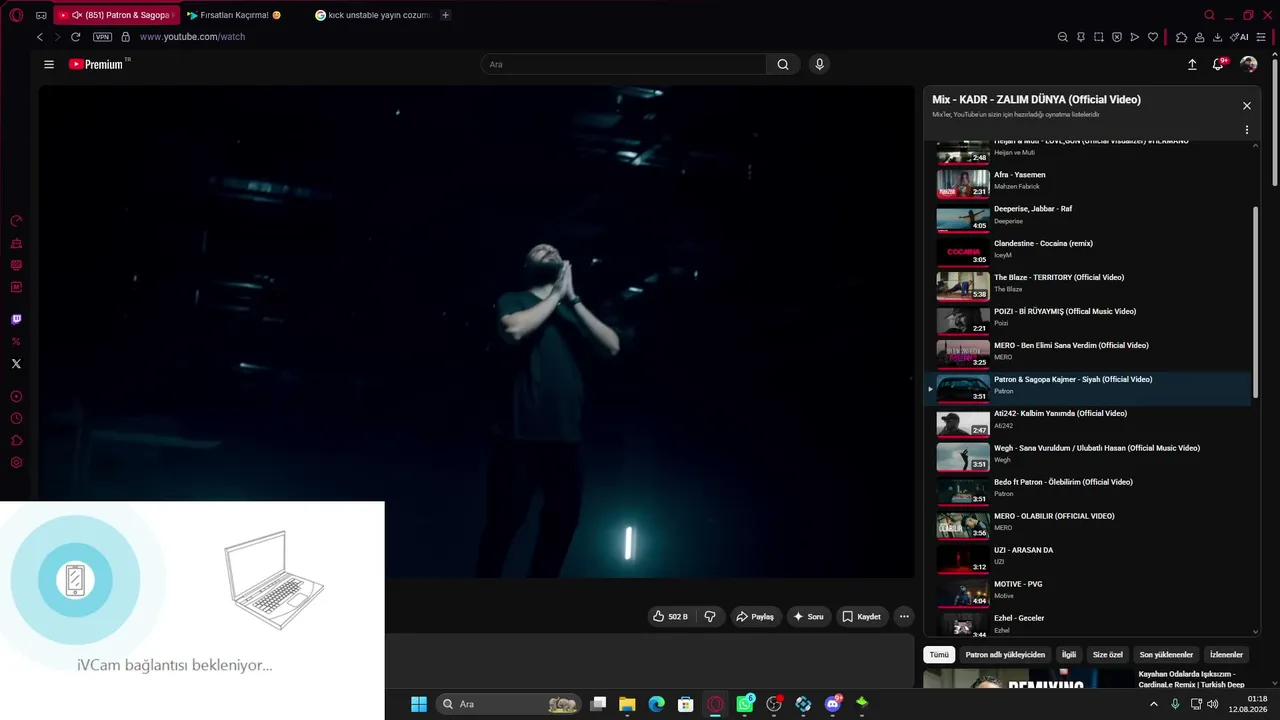Image resolution: width=1280 pixels, height=720 pixels.
Task: Add page to bookmarks heart icon
Action: coord(1153,37)
